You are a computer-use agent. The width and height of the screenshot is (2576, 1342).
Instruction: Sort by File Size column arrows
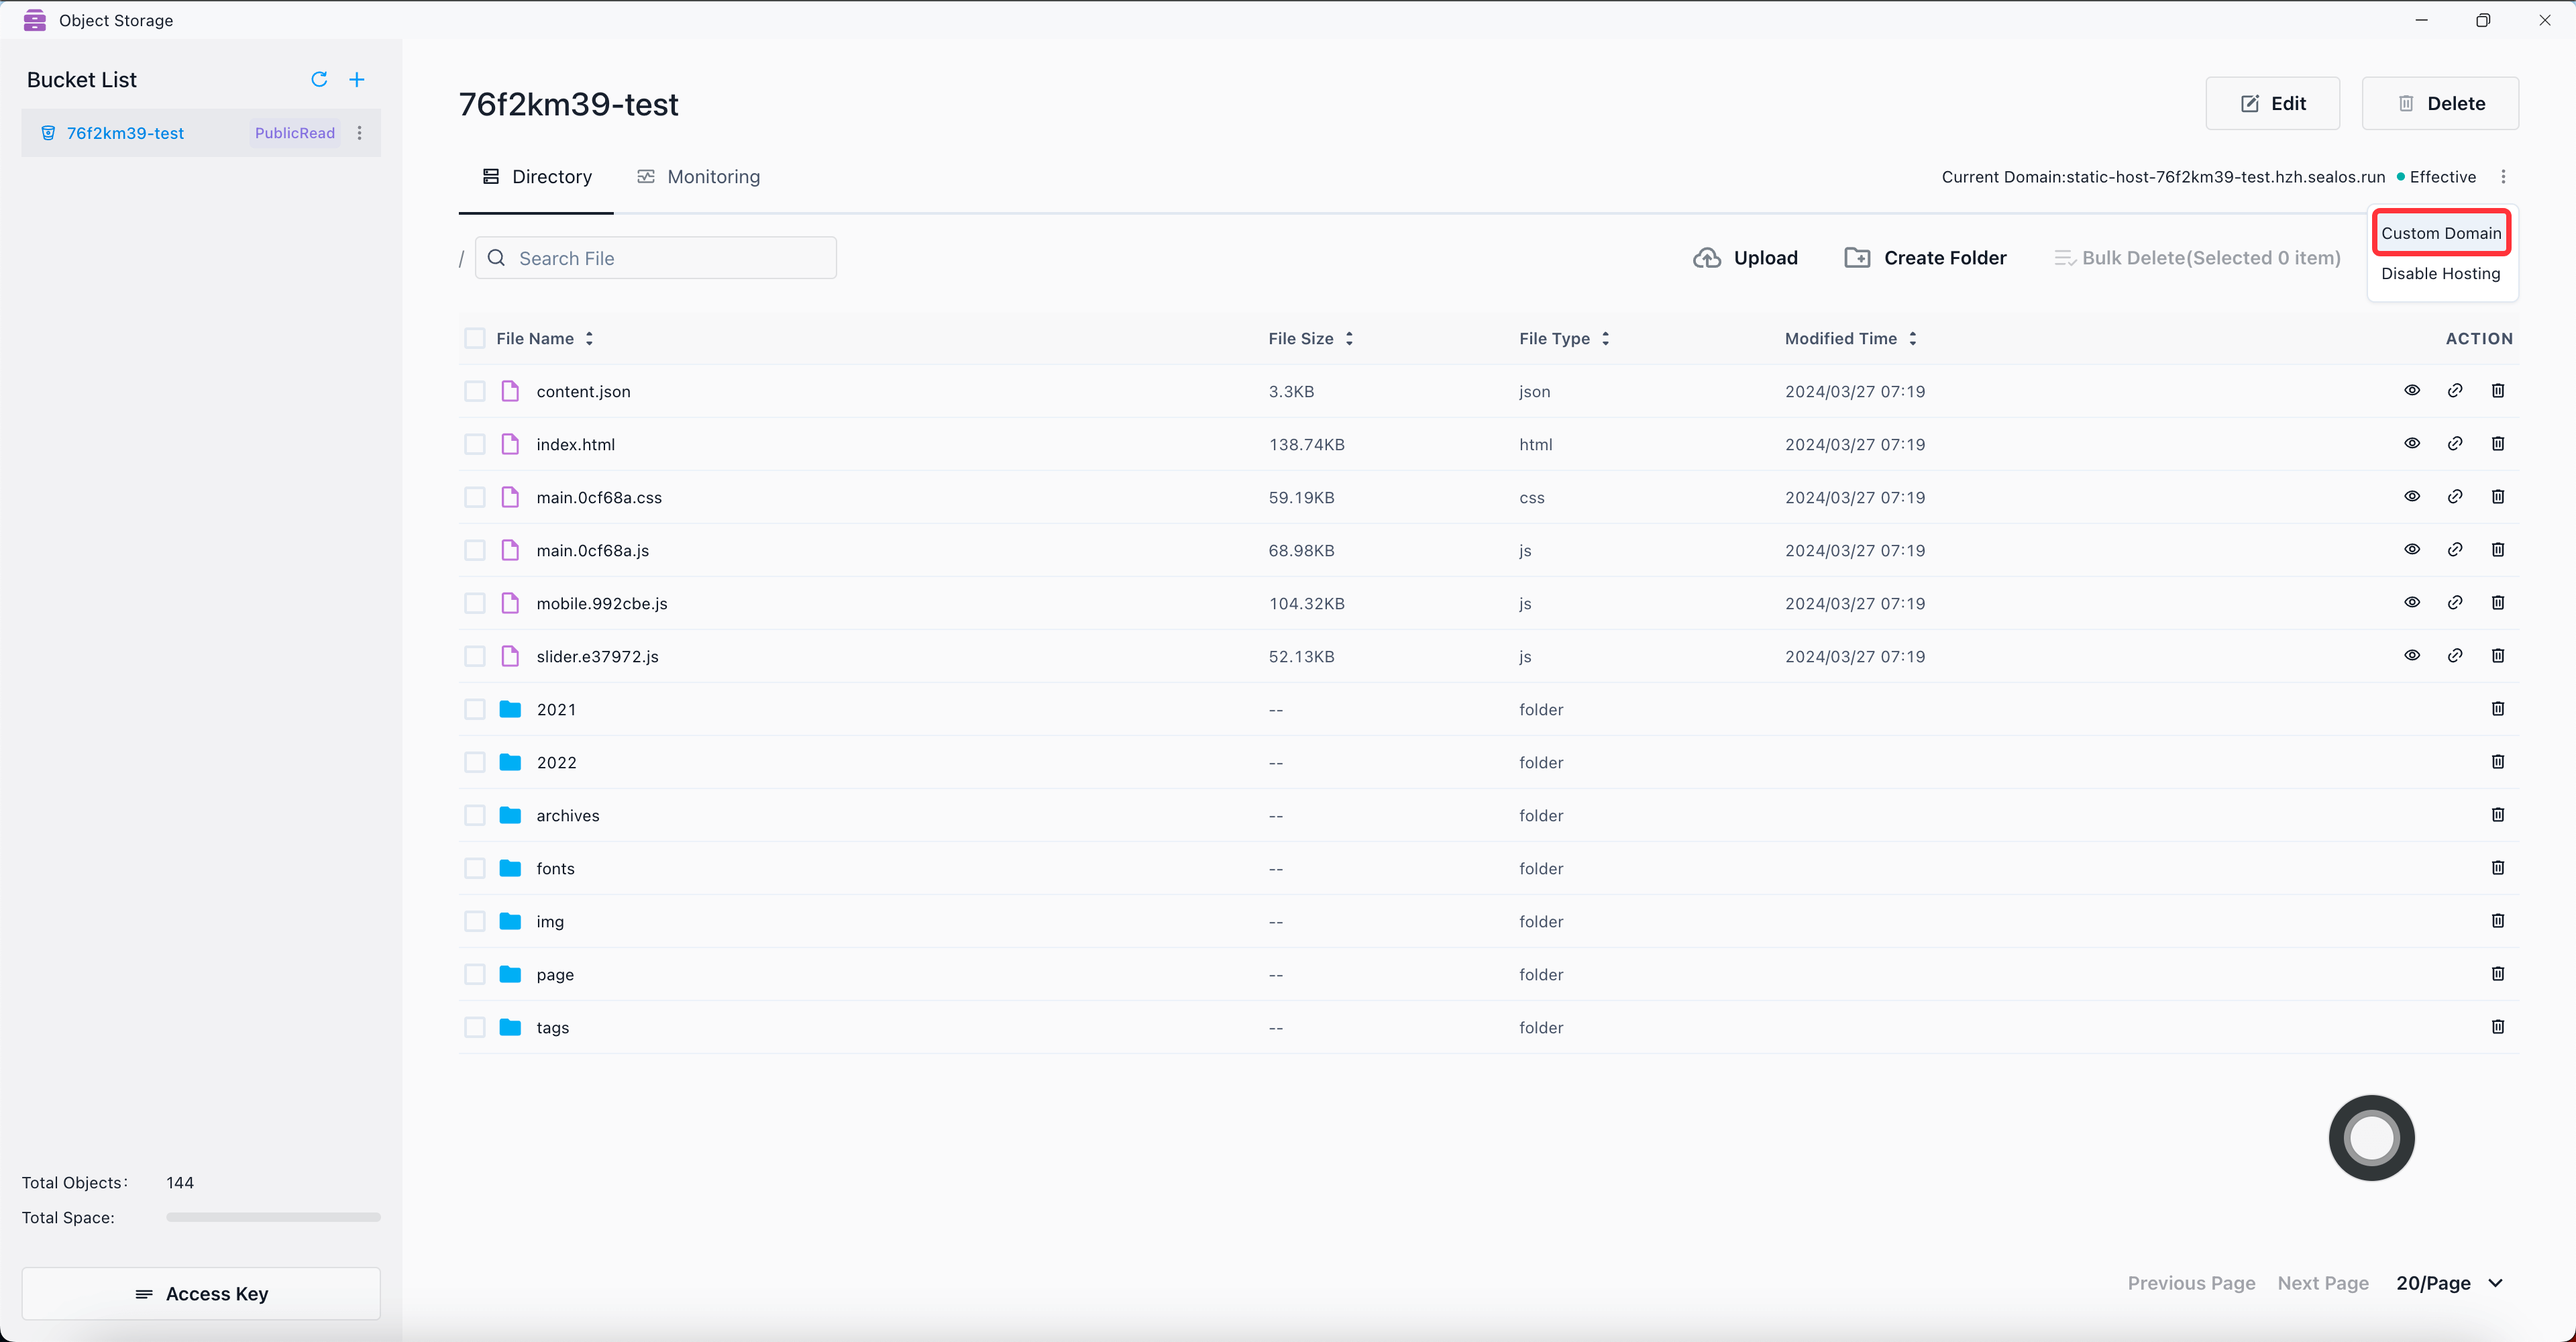[1349, 338]
